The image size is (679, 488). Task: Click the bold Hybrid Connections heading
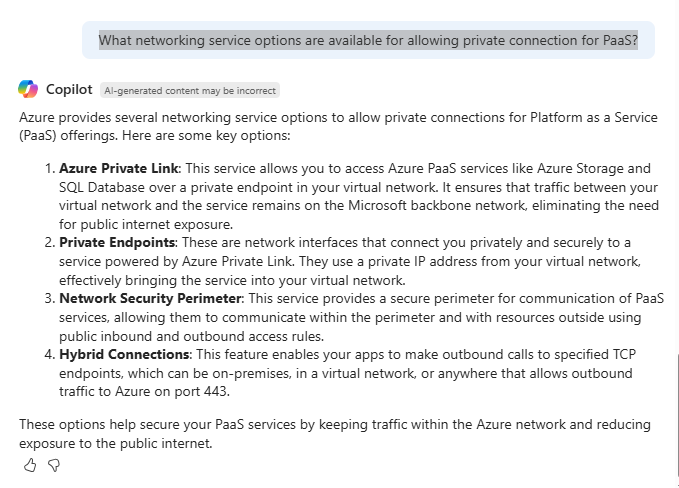124,354
